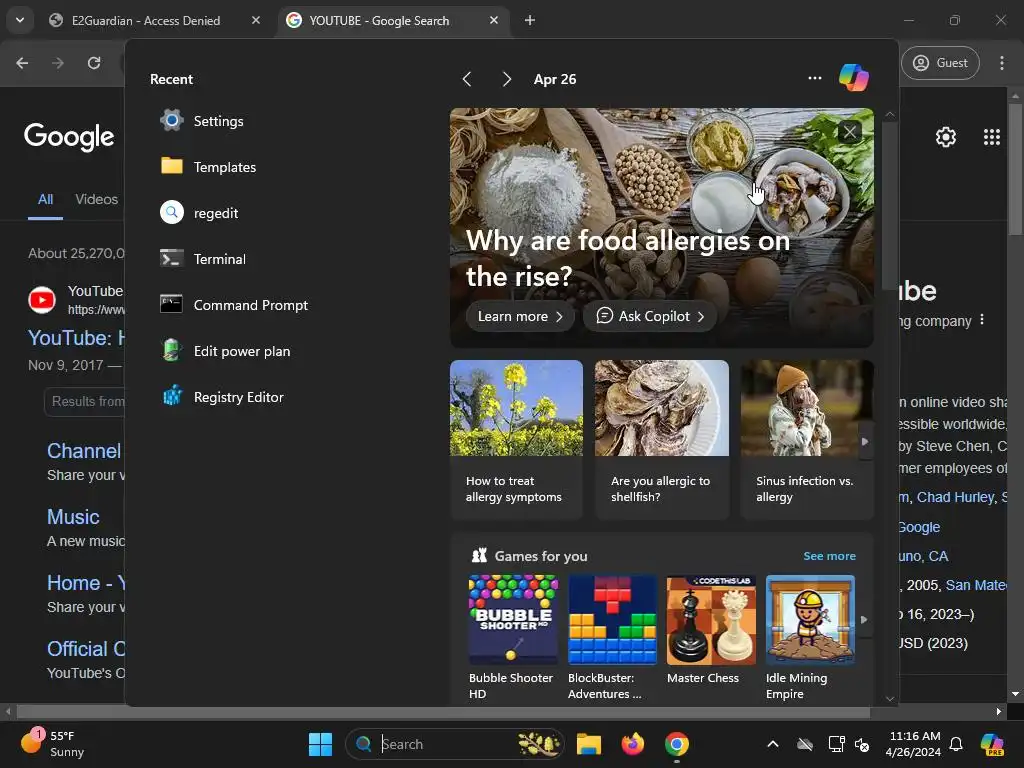Open the Channel sitelink
This screenshot has height=768, width=1024.
[84, 451]
